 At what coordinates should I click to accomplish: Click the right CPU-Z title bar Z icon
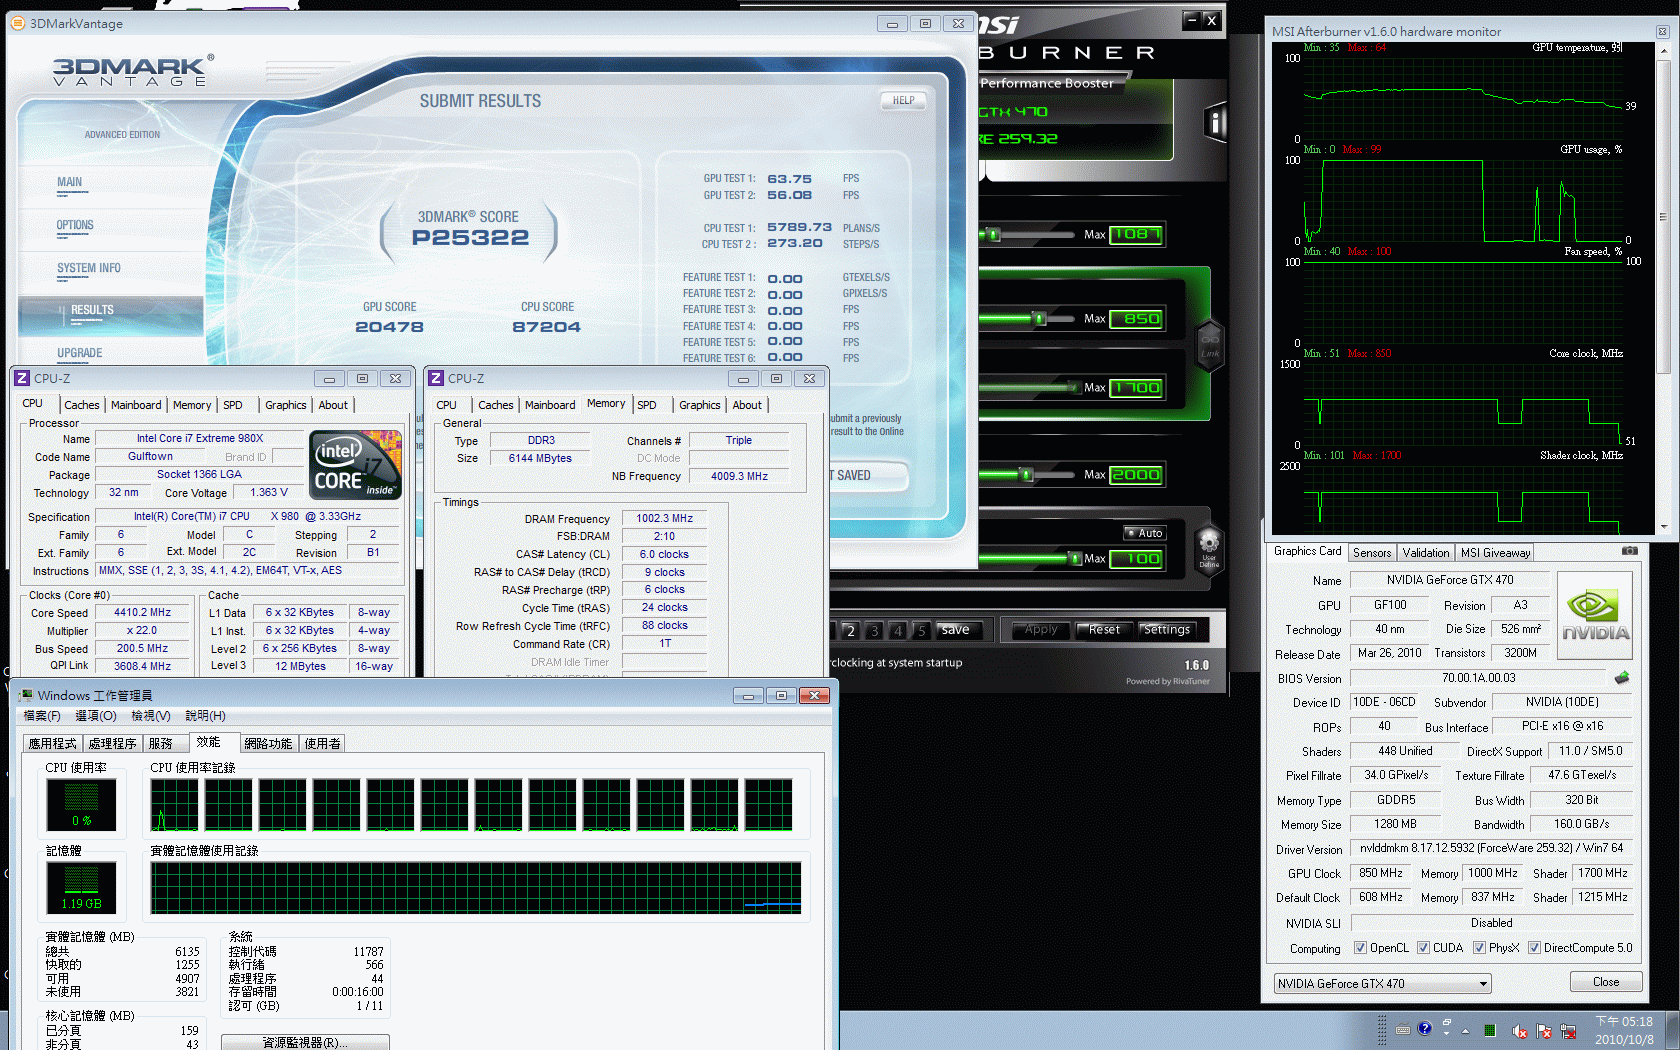coord(436,378)
